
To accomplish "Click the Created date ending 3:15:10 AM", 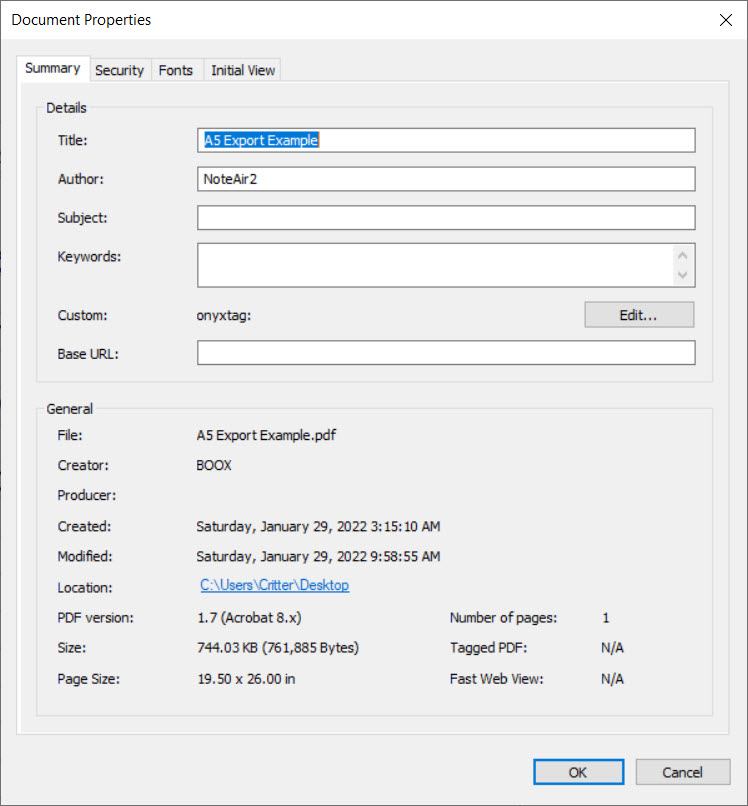I will (318, 526).
